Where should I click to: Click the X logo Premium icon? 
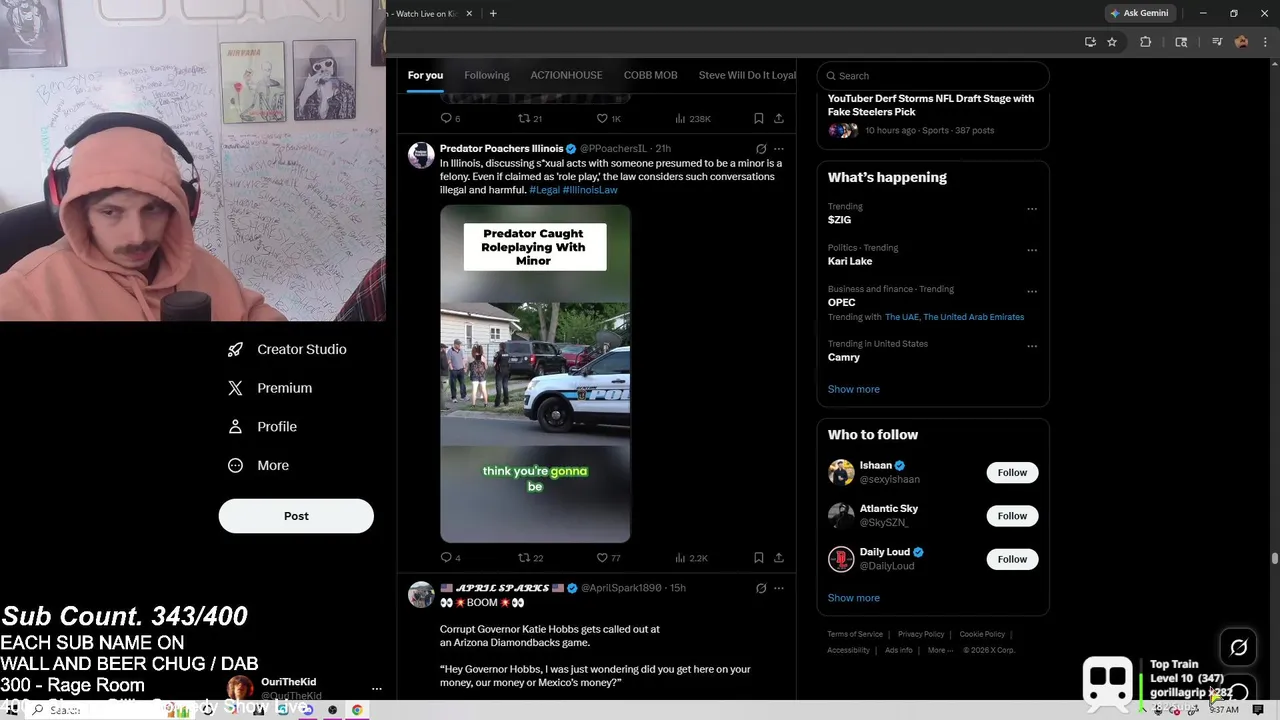[235, 388]
